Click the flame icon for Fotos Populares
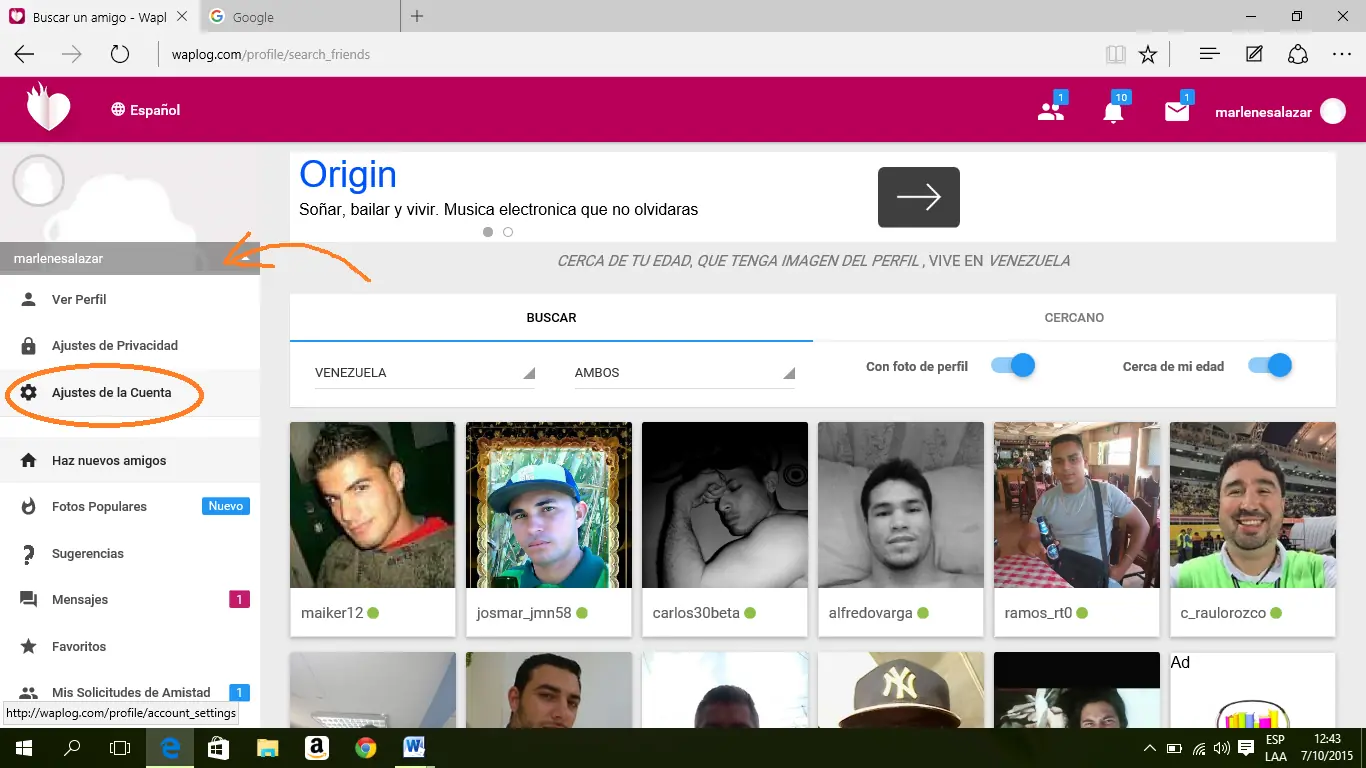 click(x=29, y=506)
